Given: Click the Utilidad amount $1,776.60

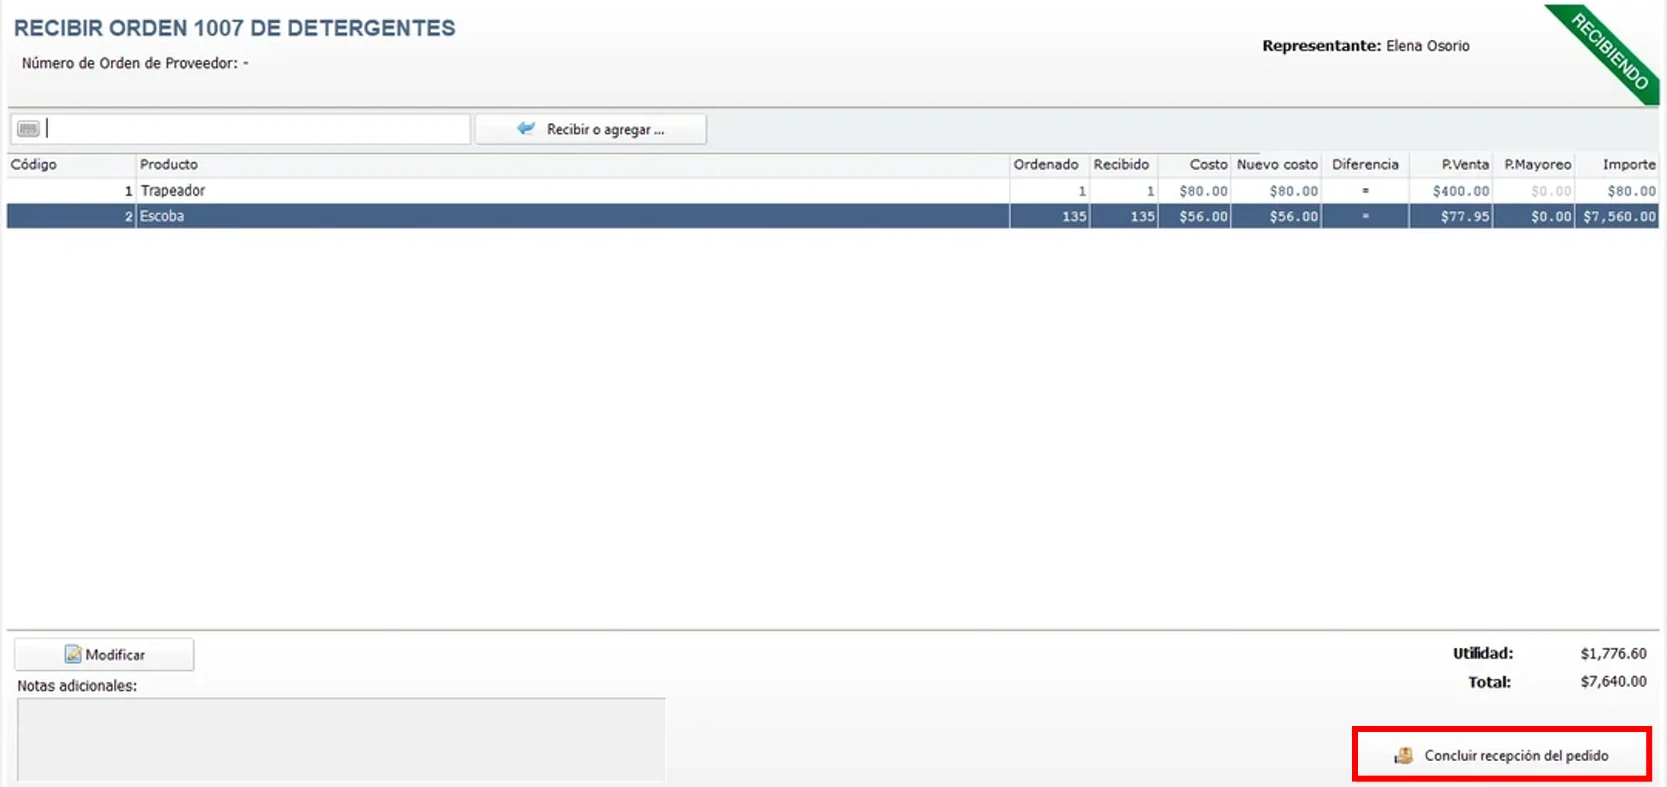Looking at the screenshot, I should [1613, 653].
